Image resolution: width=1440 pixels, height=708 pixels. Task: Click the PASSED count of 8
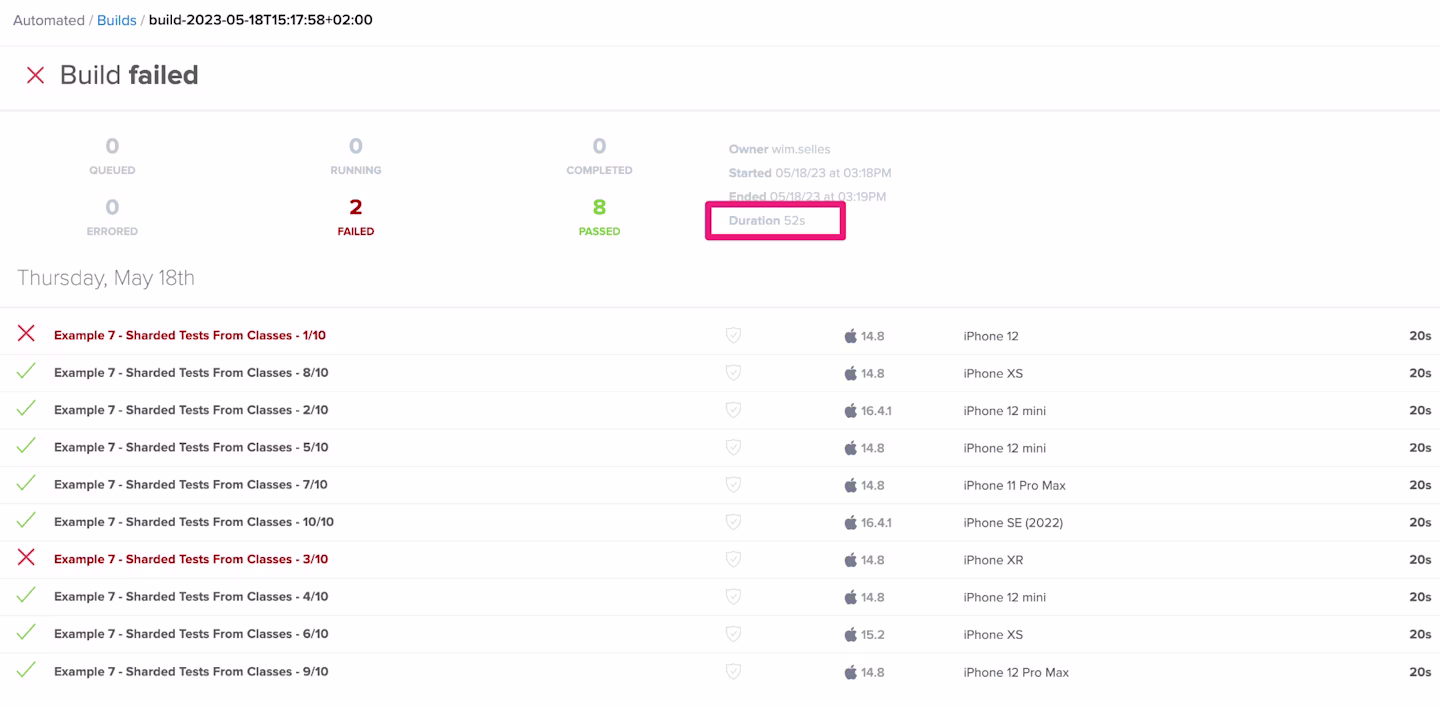point(599,207)
